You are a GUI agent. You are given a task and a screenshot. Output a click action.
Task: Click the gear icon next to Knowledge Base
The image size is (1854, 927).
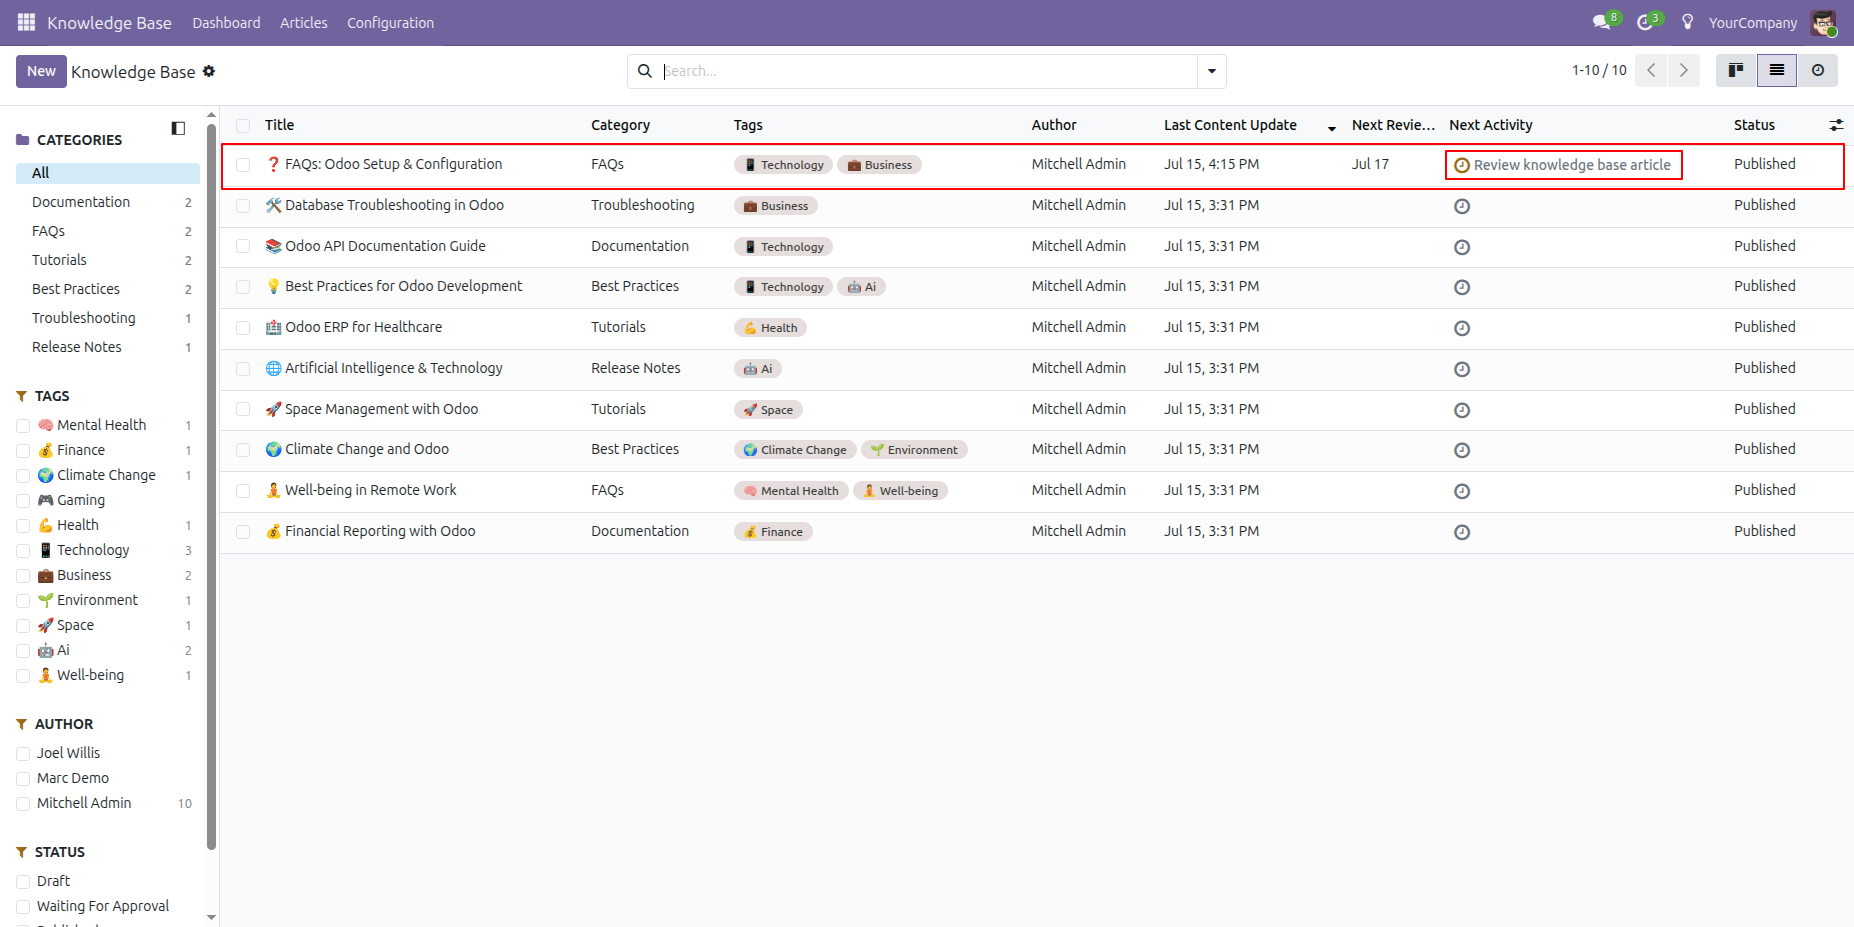pyautogui.click(x=209, y=71)
